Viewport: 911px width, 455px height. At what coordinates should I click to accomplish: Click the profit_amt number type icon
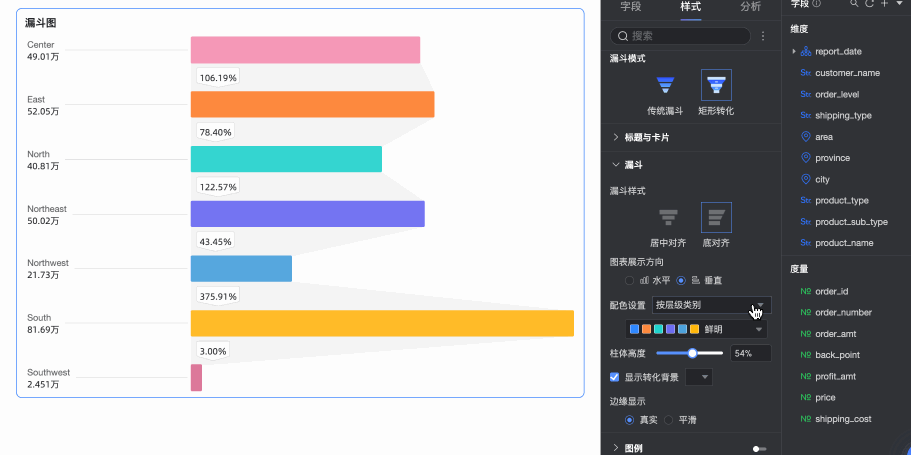[806, 377]
